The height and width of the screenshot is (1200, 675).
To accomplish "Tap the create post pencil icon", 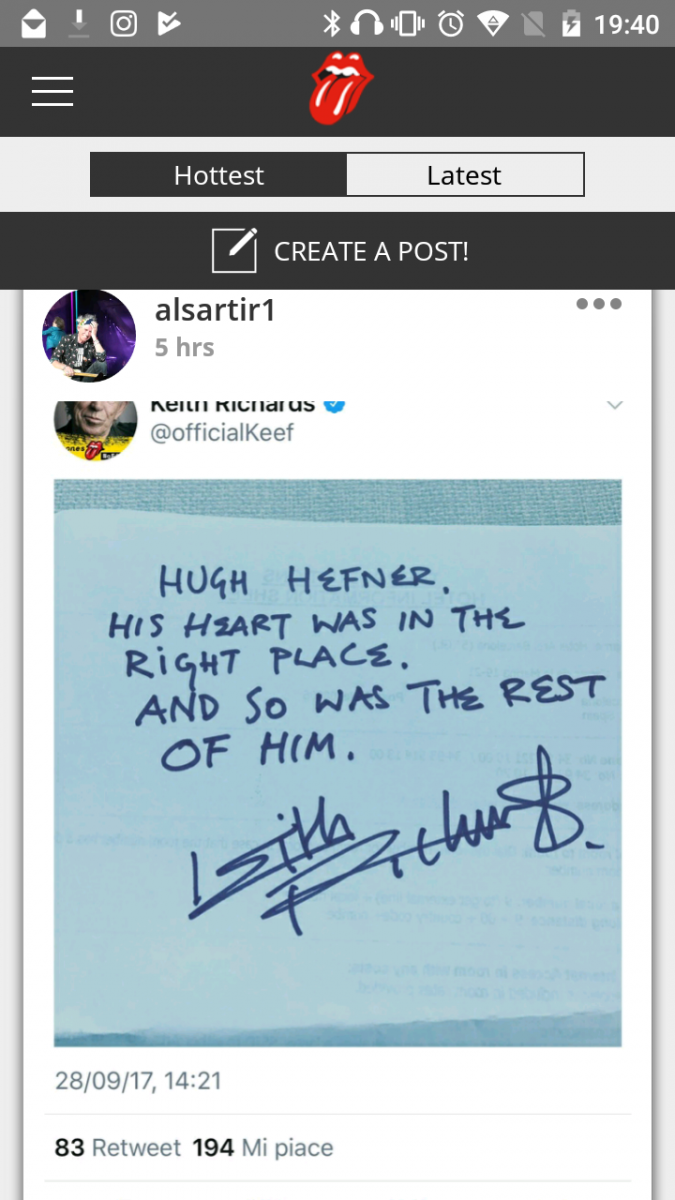I will [x=235, y=250].
